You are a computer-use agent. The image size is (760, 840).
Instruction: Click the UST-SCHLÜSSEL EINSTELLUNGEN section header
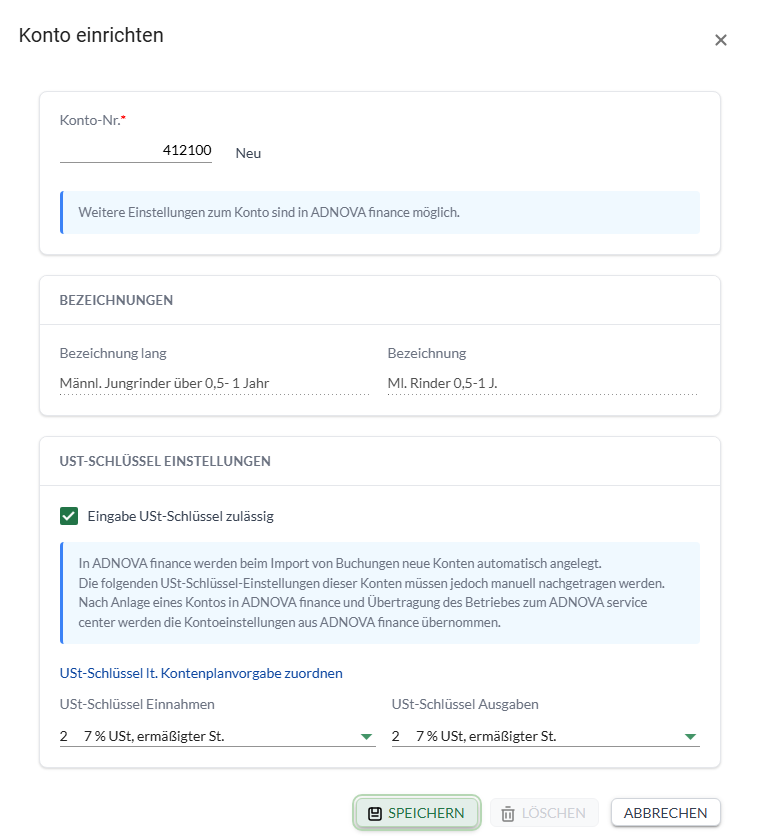point(165,461)
